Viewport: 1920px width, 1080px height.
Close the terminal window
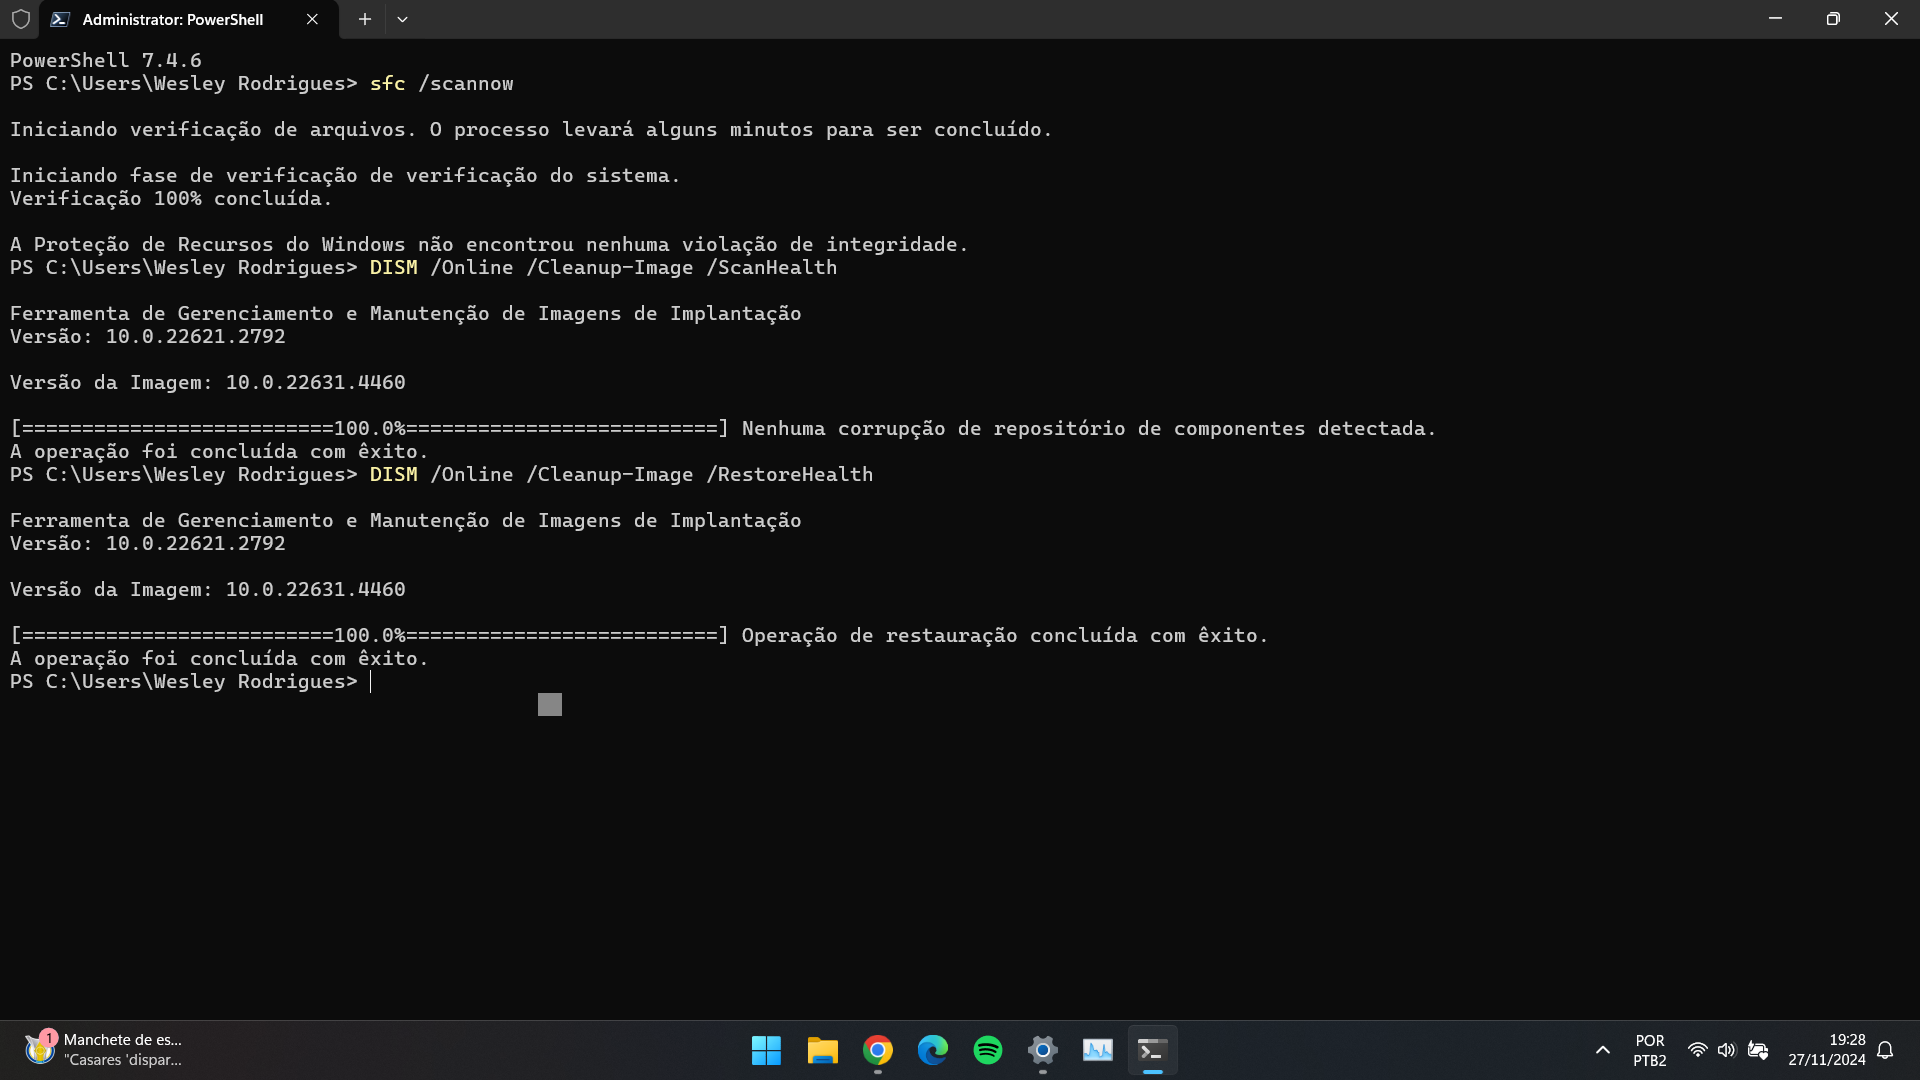click(1891, 19)
